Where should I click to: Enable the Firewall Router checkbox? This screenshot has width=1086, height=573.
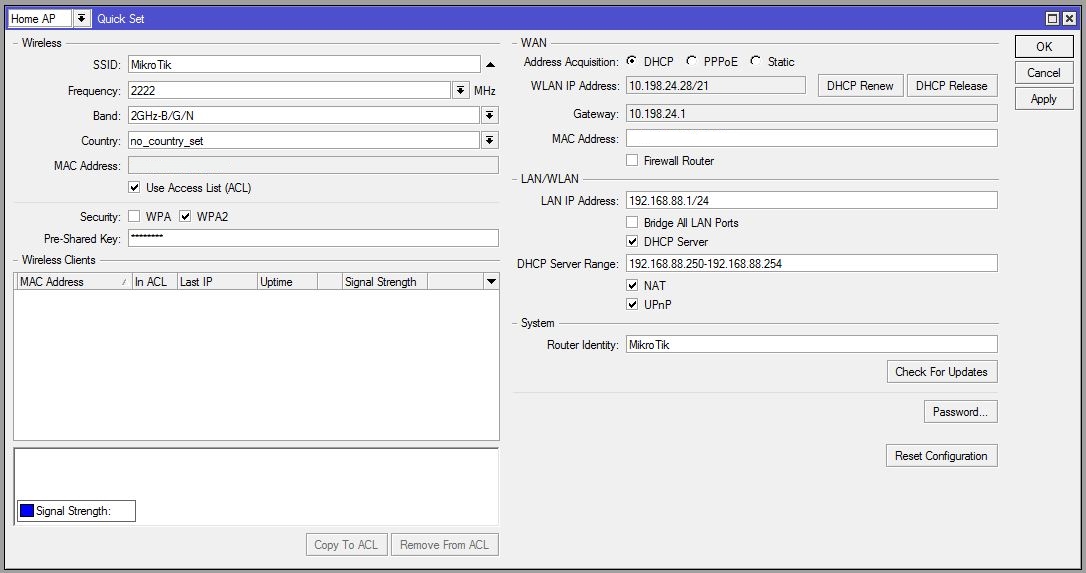632,161
